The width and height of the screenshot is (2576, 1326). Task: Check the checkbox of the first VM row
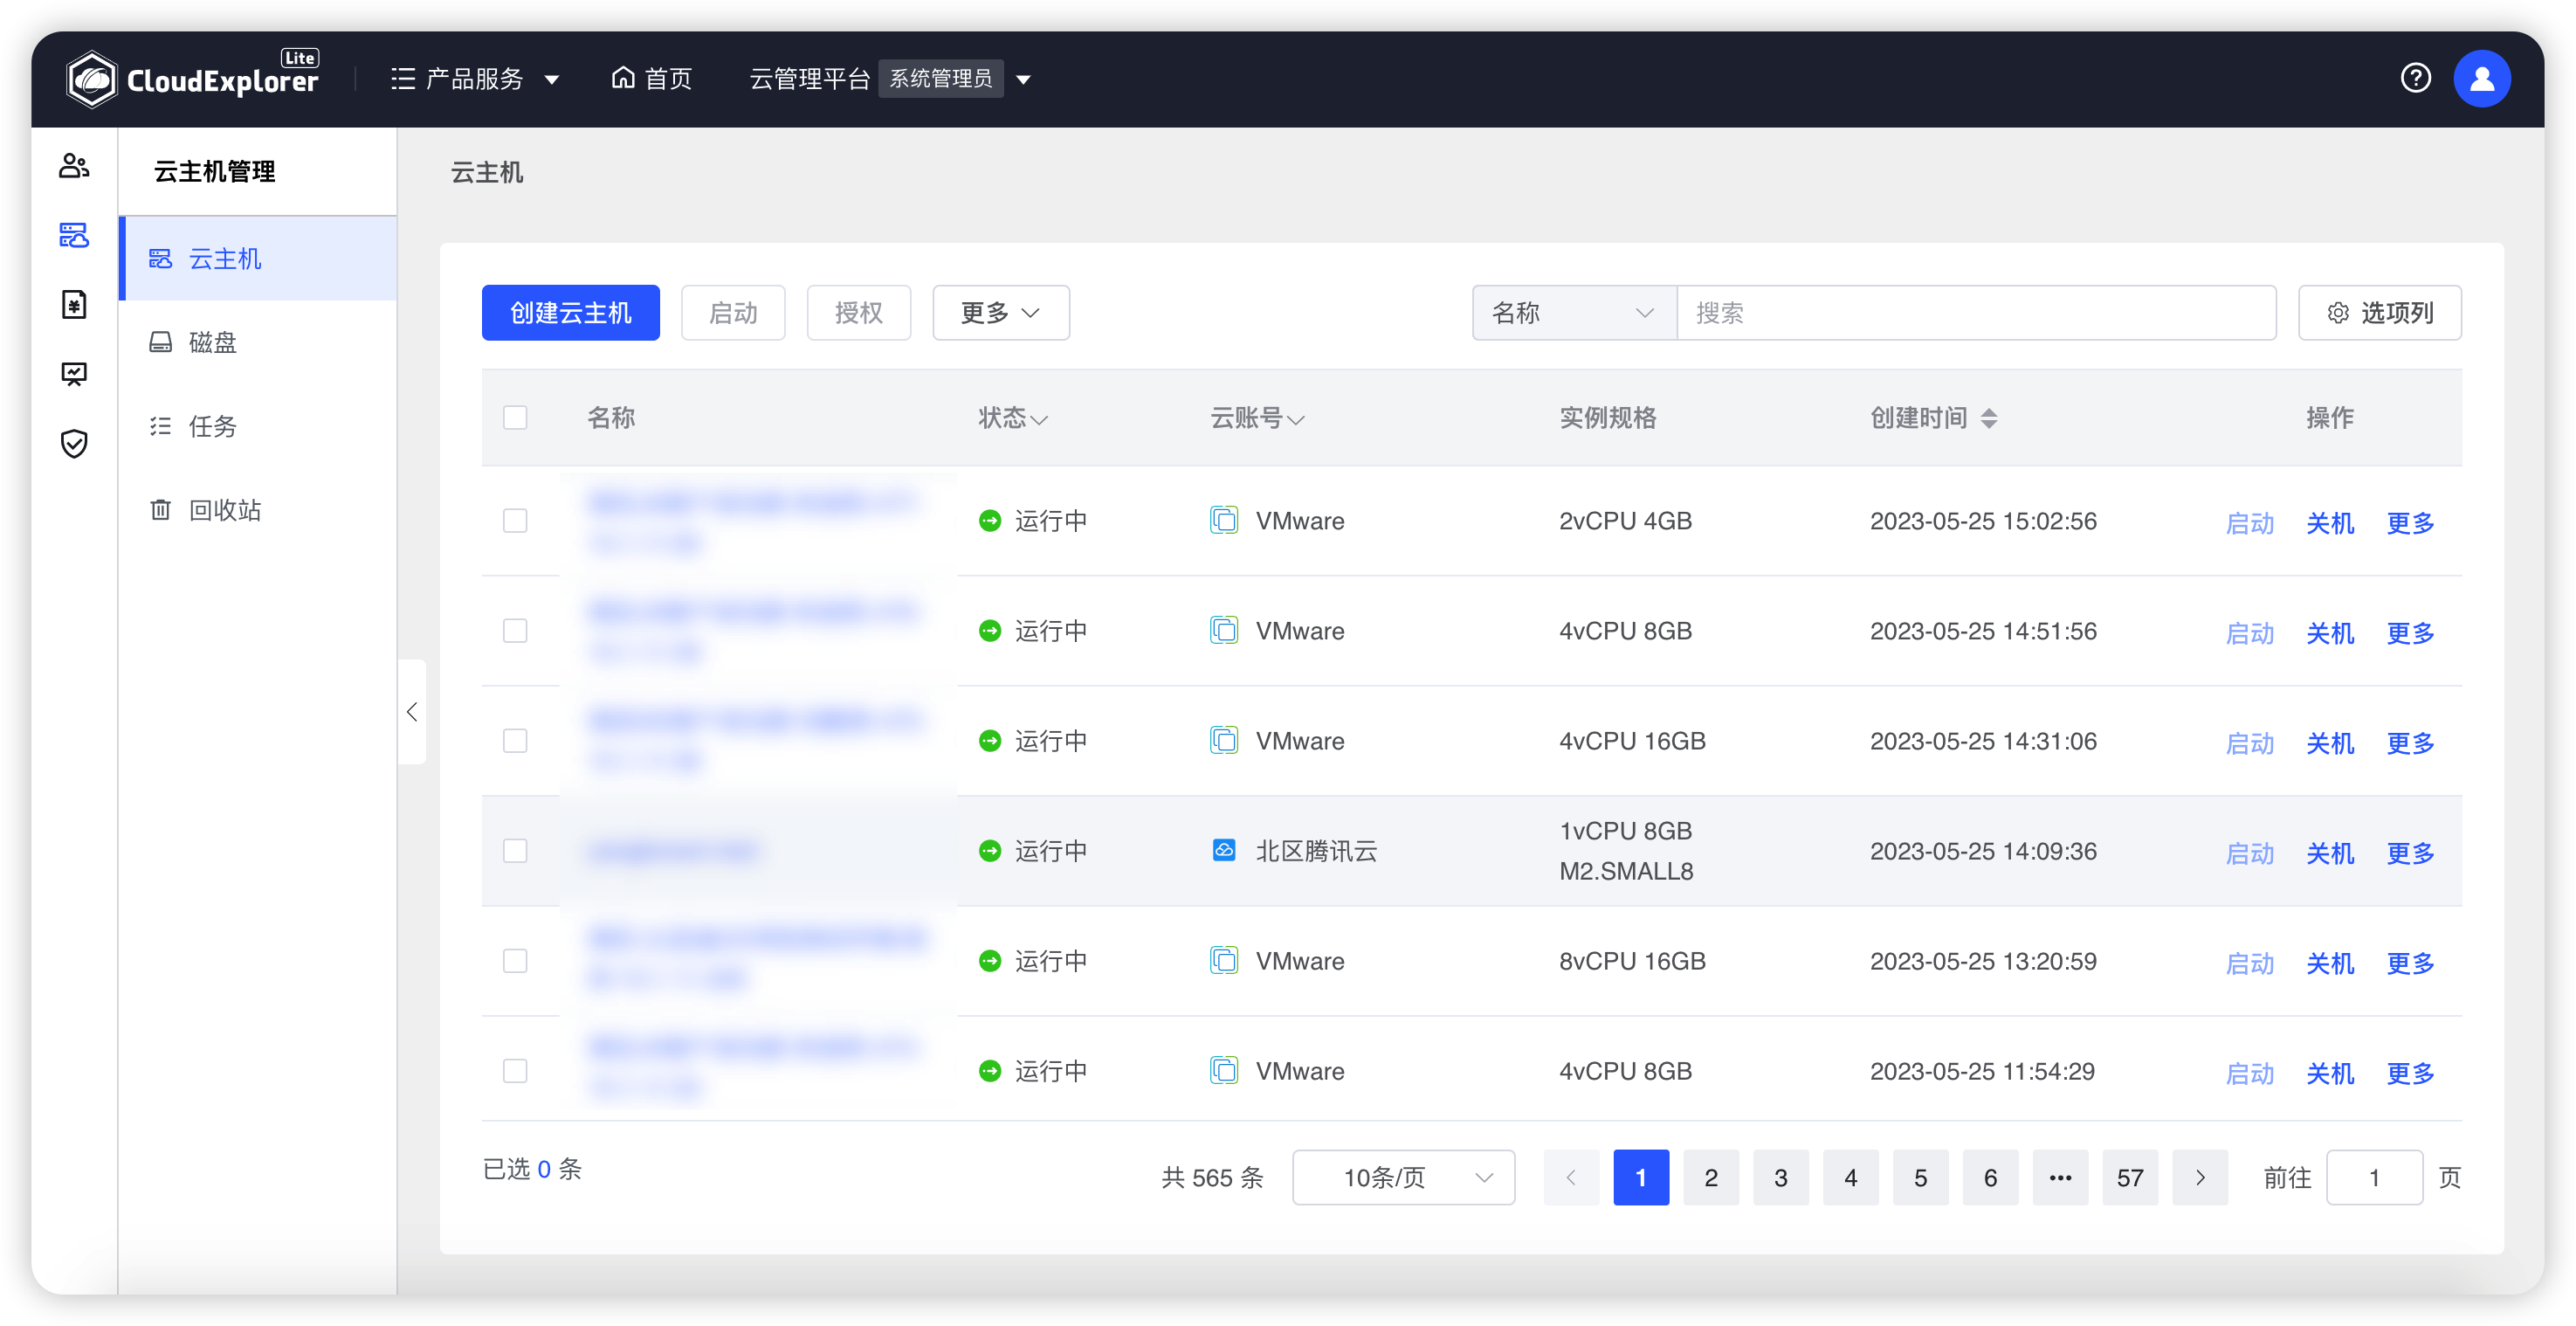[x=515, y=520]
